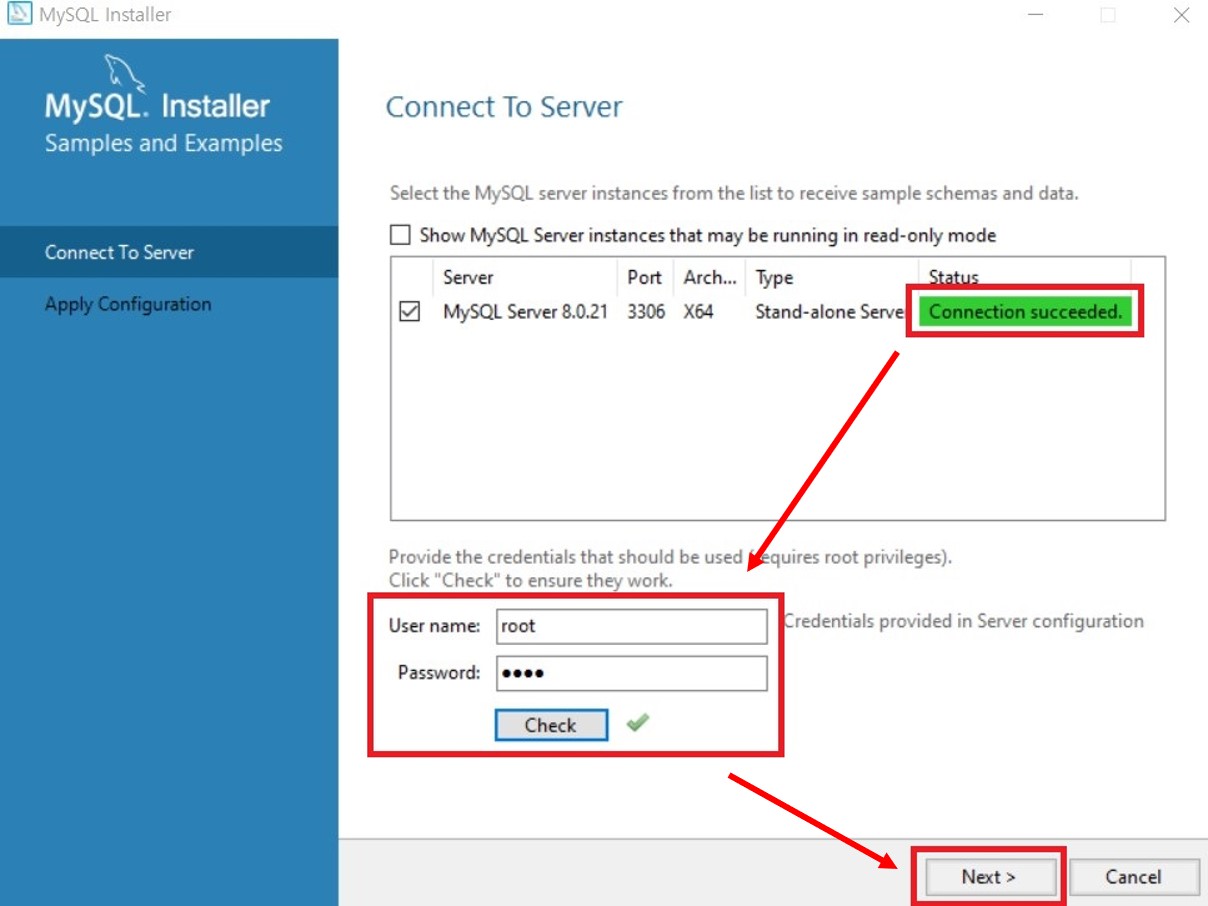Click the Credentials provided in Server configuration text
This screenshot has width=1208, height=906.
(964, 621)
